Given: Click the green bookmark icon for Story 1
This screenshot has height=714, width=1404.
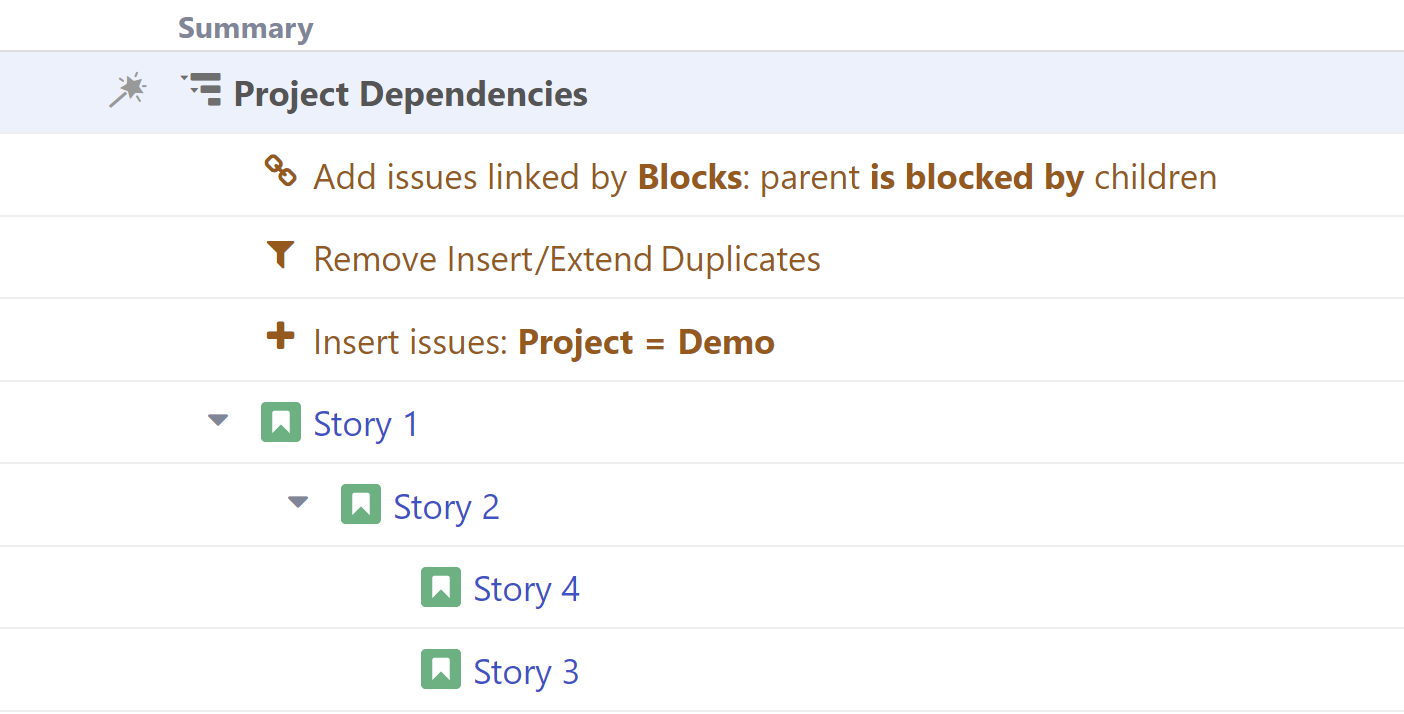Looking at the screenshot, I should 281,422.
